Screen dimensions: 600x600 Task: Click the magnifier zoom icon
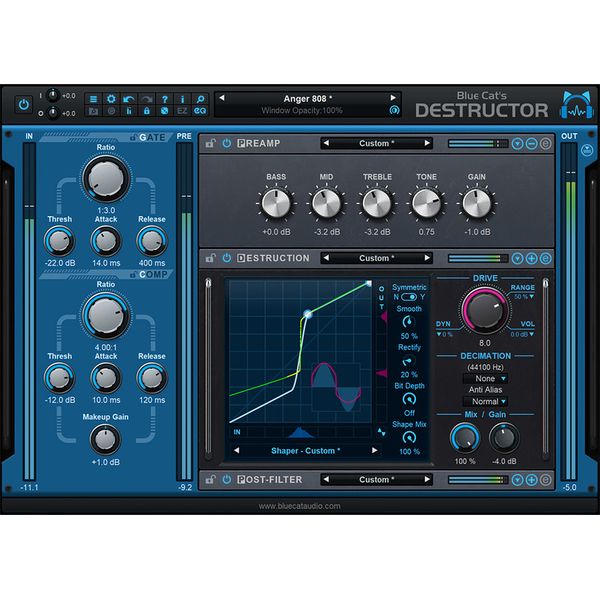coord(200,99)
